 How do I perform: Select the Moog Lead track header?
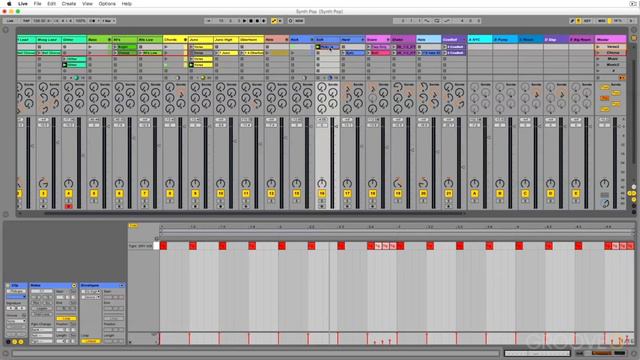click(x=49, y=40)
